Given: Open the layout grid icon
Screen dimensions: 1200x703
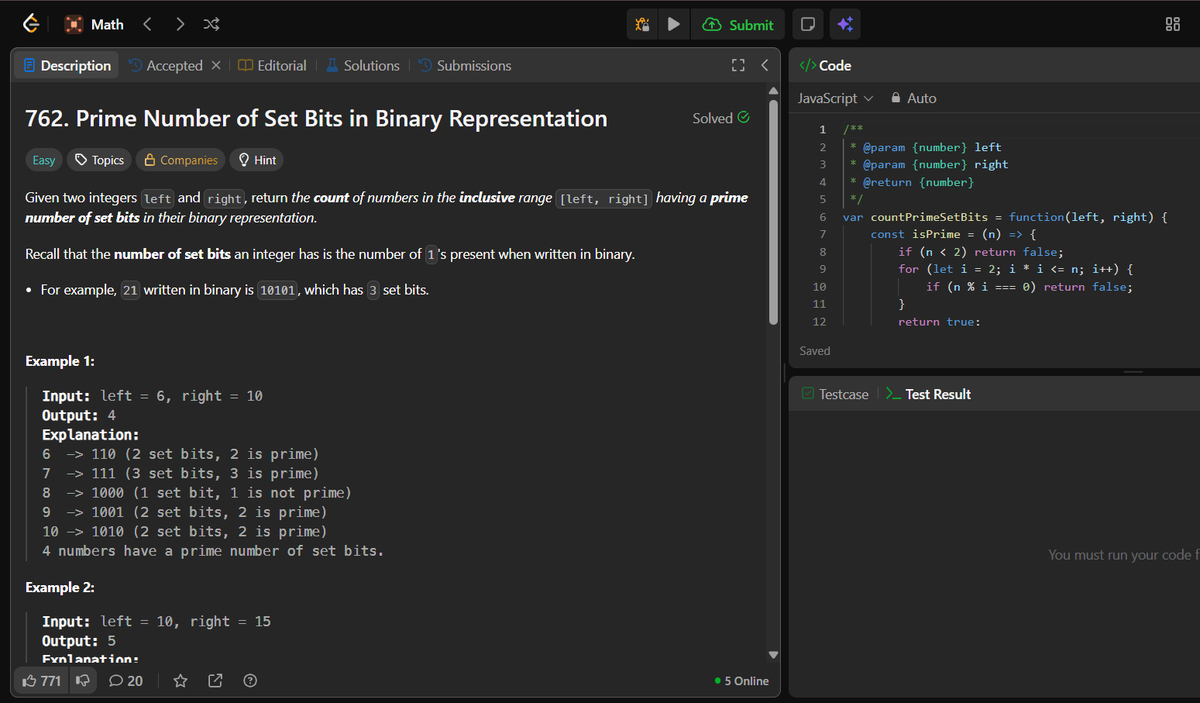Looking at the screenshot, I should (x=1174, y=25).
